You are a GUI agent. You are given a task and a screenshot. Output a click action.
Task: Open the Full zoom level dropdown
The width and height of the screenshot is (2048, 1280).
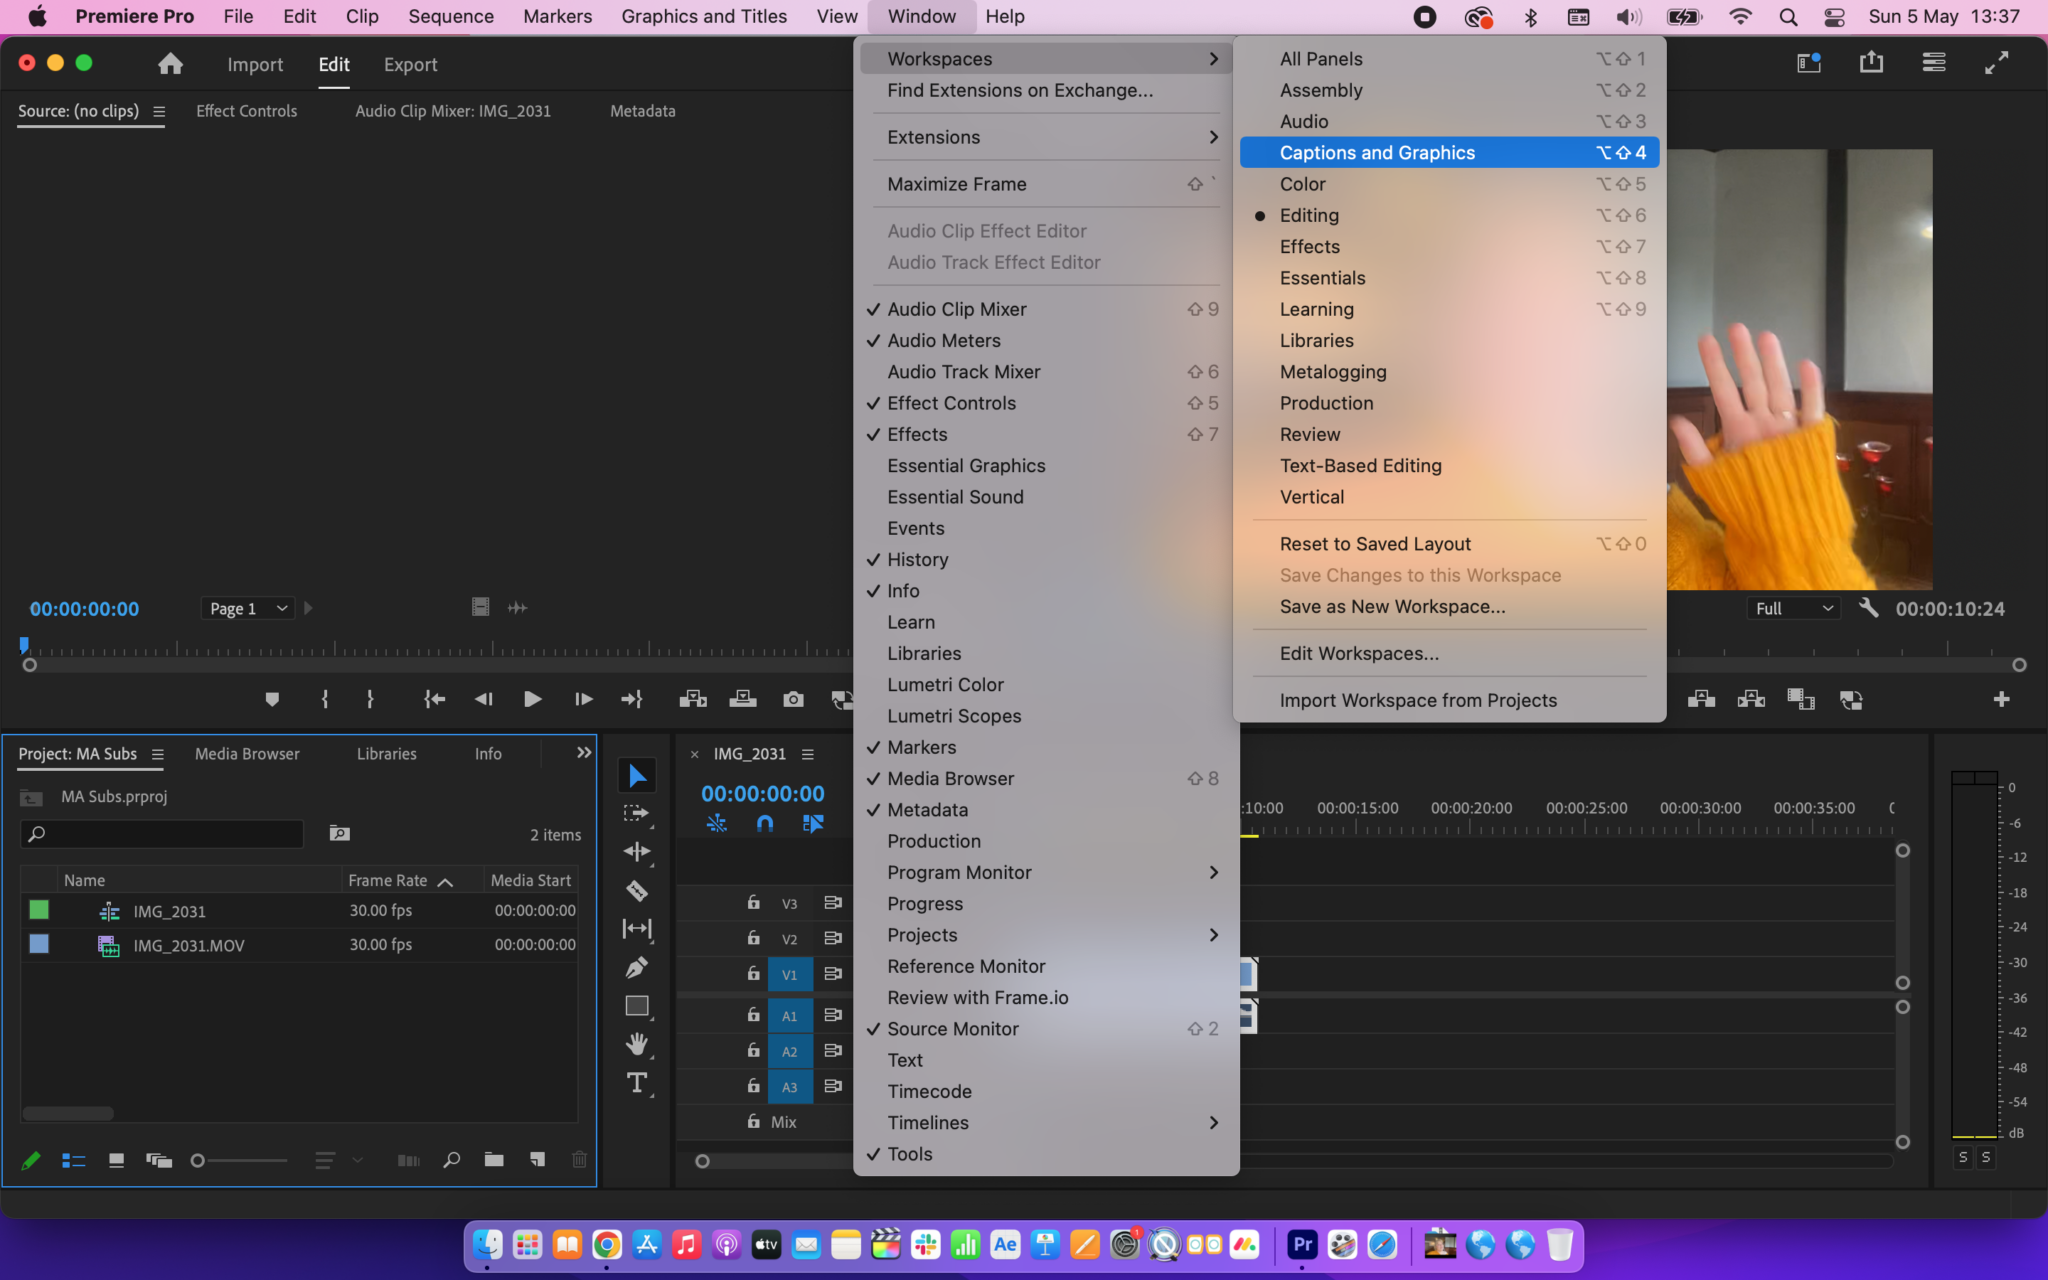[1792, 608]
